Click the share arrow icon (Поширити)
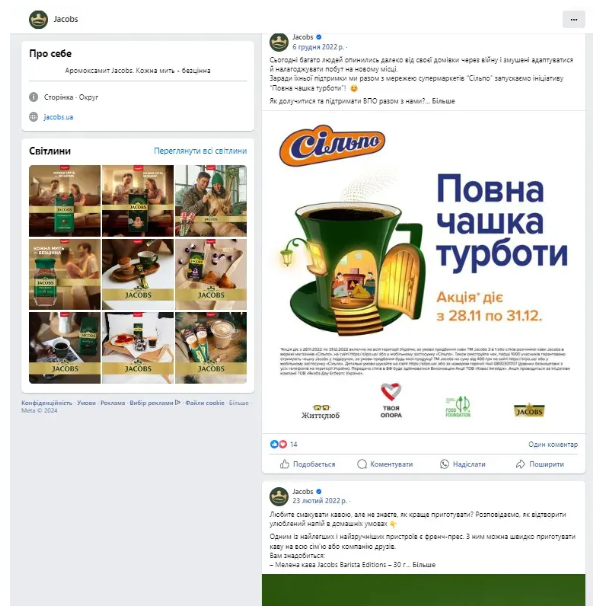The width and height of the screenshot is (602, 615). [520, 464]
